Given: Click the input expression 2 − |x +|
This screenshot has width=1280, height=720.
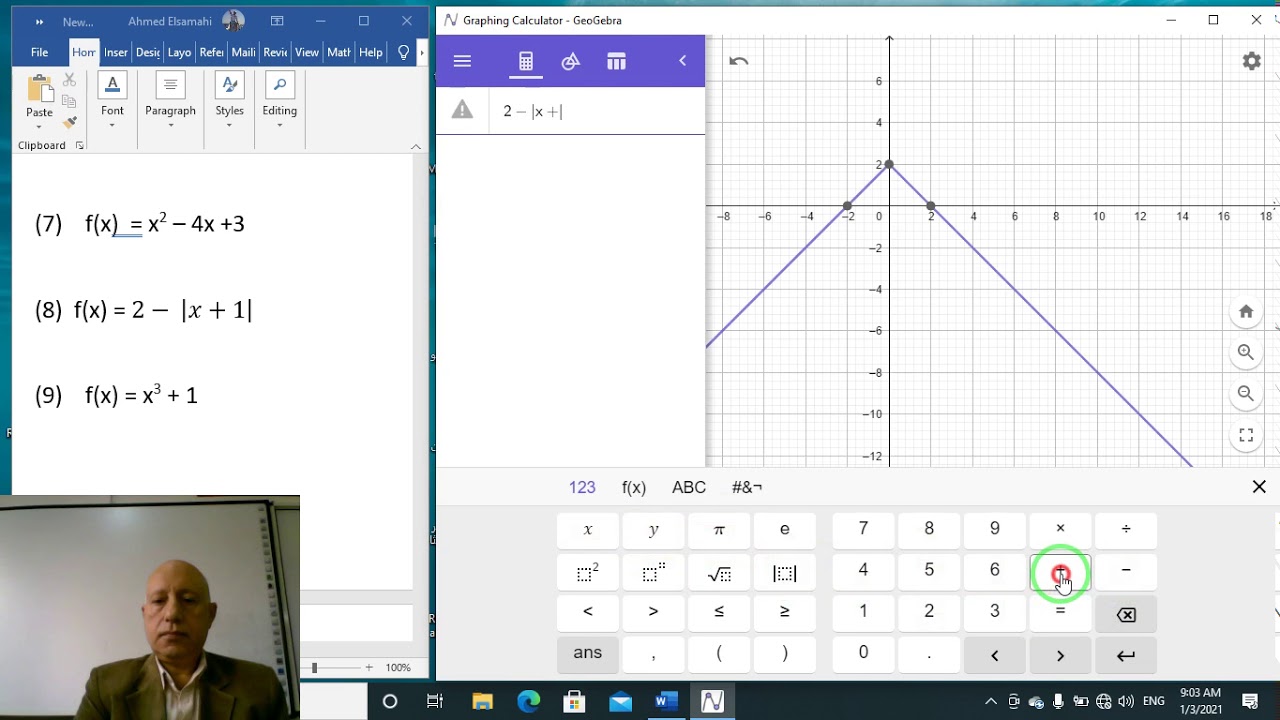Looking at the screenshot, I should (533, 111).
